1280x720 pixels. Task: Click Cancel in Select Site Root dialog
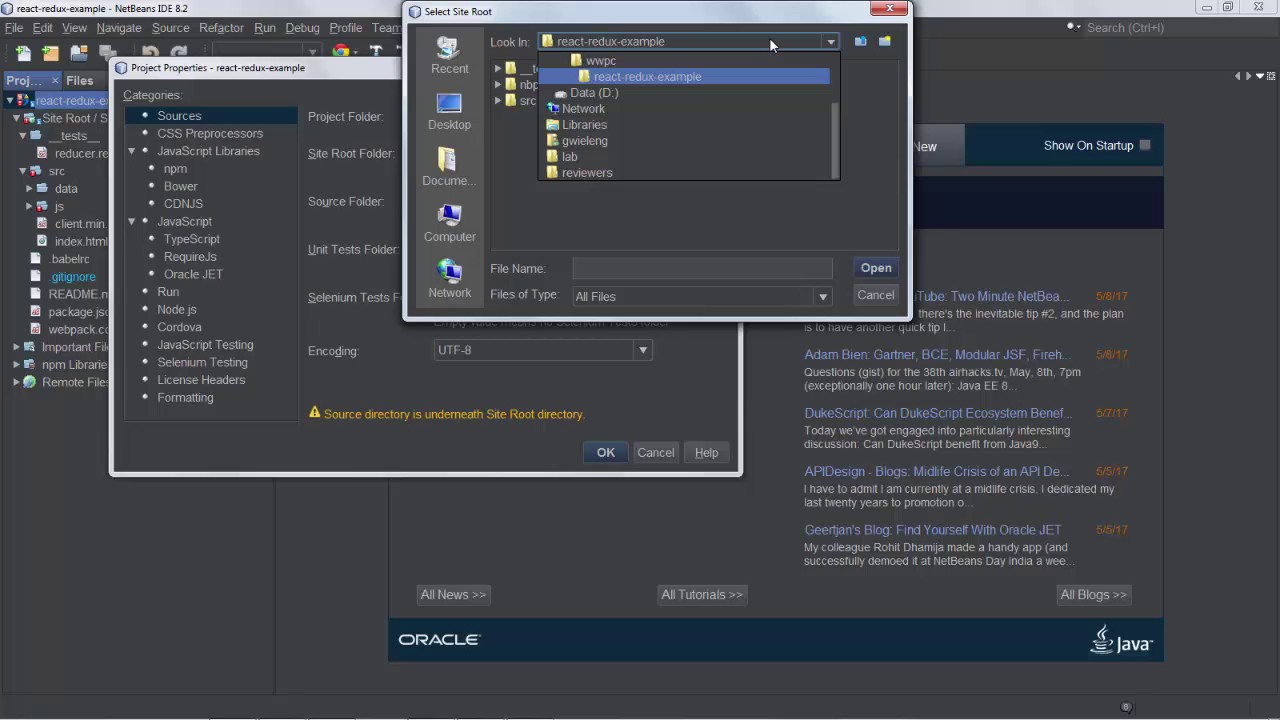876,295
